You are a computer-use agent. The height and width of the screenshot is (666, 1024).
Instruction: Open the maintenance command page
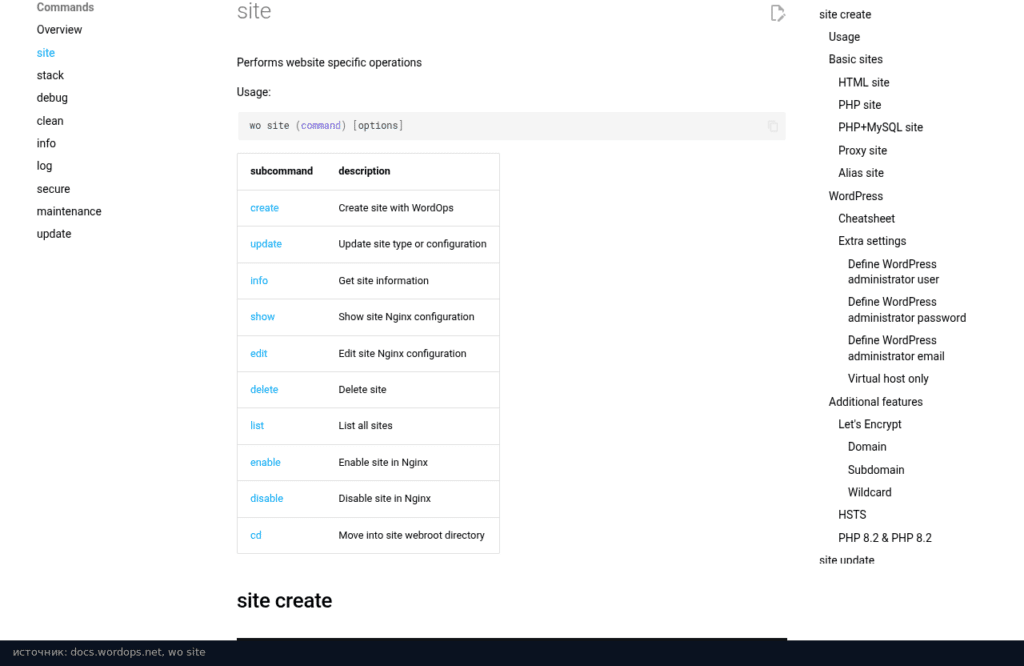coord(69,212)
